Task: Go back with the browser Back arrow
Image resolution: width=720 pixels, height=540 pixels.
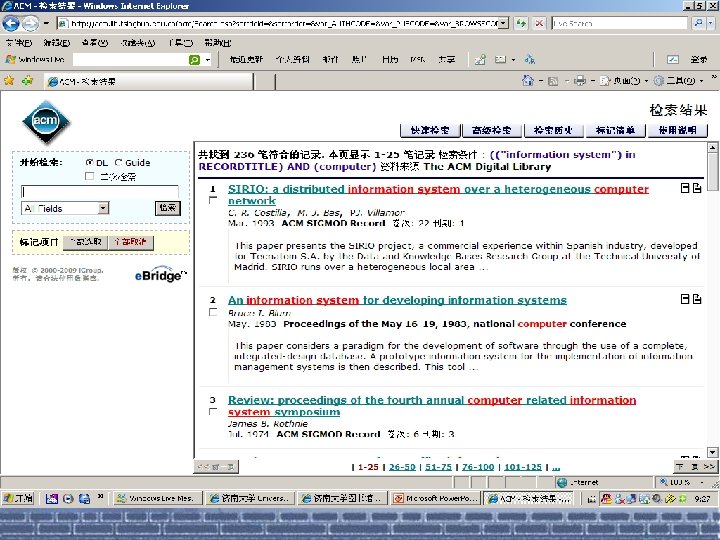Action: (x=11, y=23)
